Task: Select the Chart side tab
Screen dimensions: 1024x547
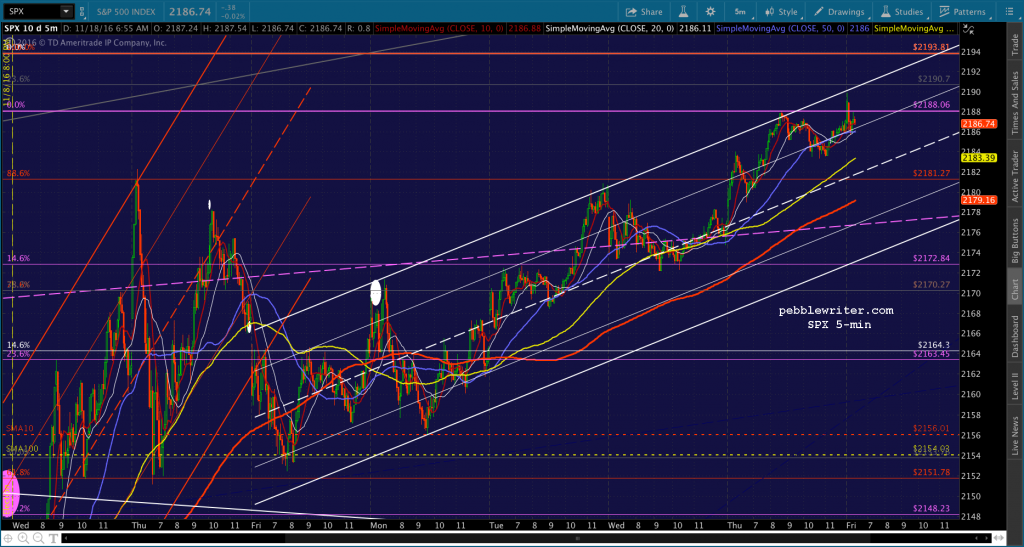Action: click(x=1016, y=288)
